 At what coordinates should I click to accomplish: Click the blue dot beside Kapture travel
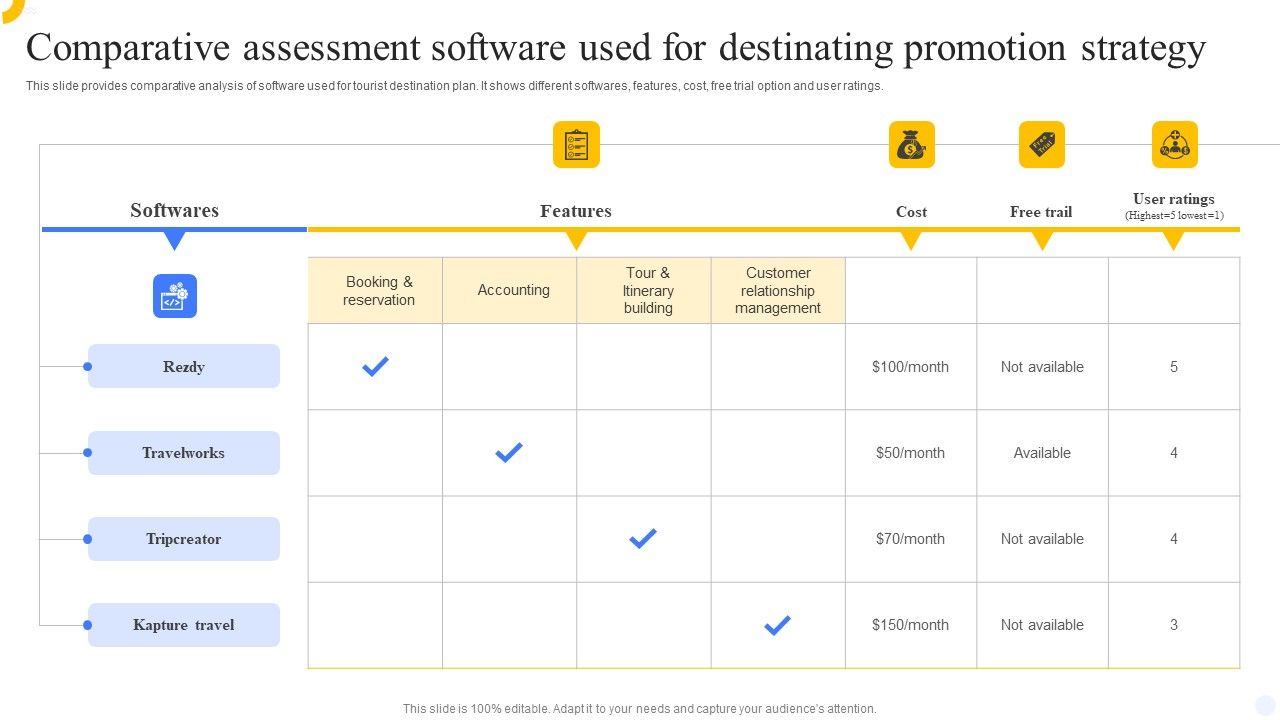[x=88, y=625]
